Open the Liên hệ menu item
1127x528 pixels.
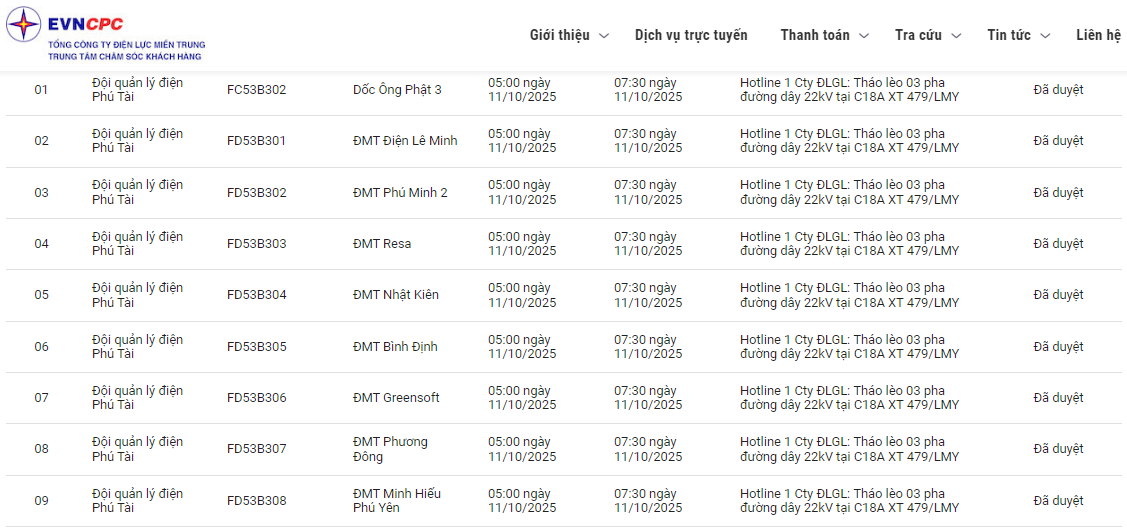point(1098,35)
